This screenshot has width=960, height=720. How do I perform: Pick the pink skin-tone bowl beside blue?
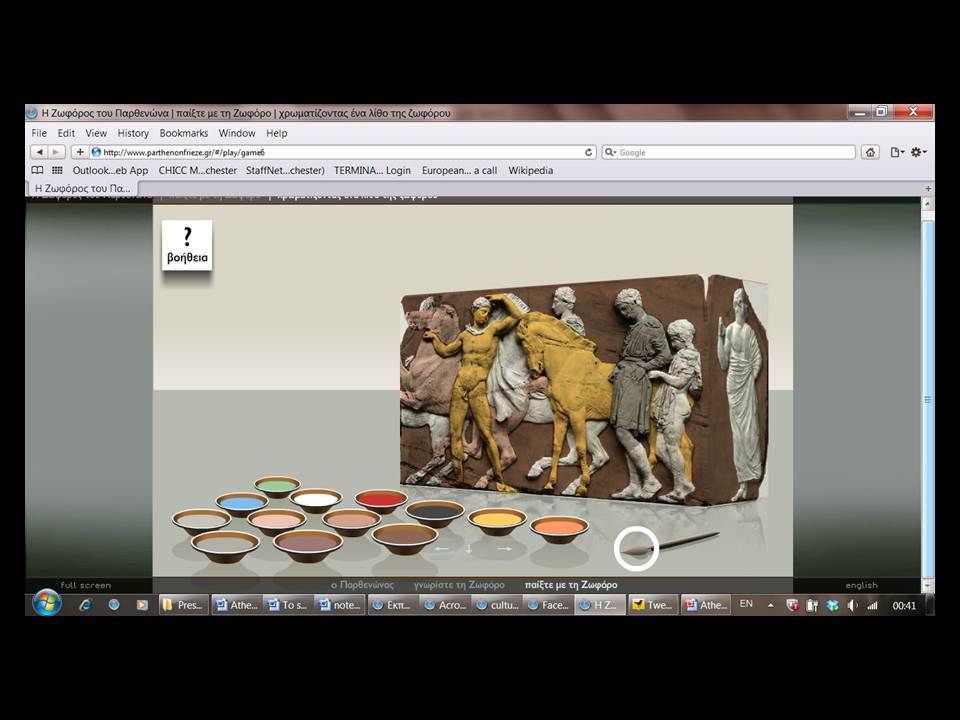[x=277, y=522]
